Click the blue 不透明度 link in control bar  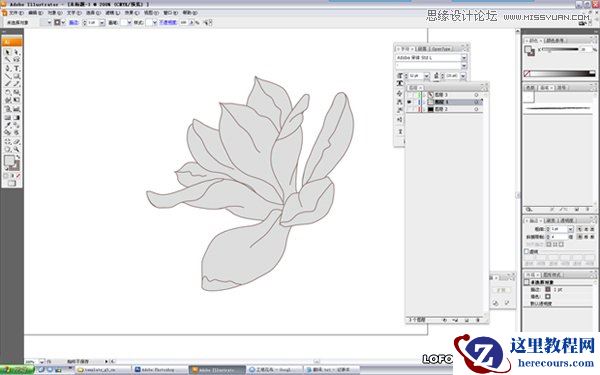[x=168, y=22]
